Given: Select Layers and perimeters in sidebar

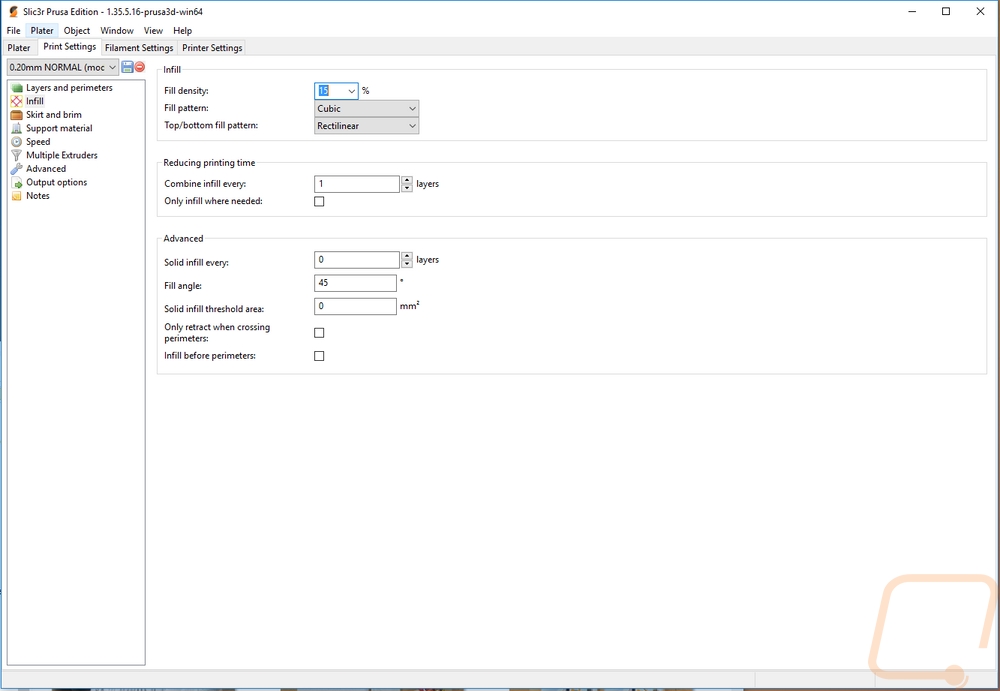Looking at the screenshot, I should tap(69, 88).
